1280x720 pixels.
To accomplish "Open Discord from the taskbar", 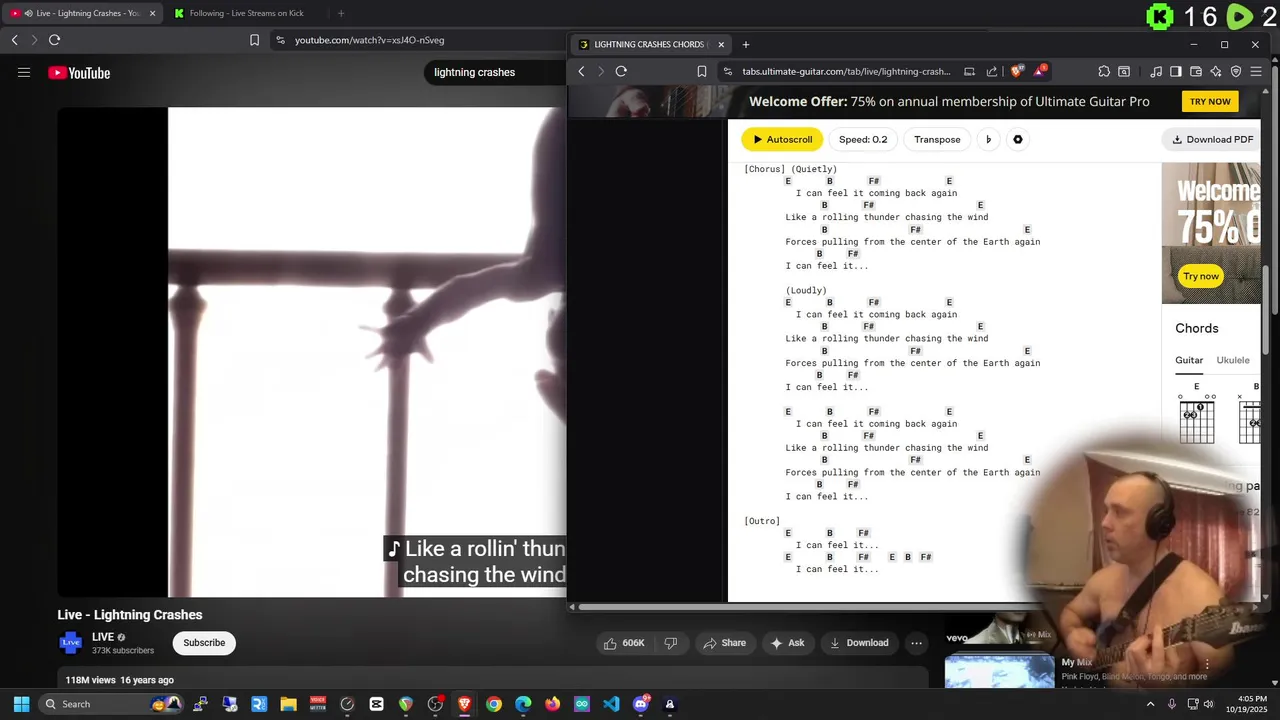I will pos(641,704).
